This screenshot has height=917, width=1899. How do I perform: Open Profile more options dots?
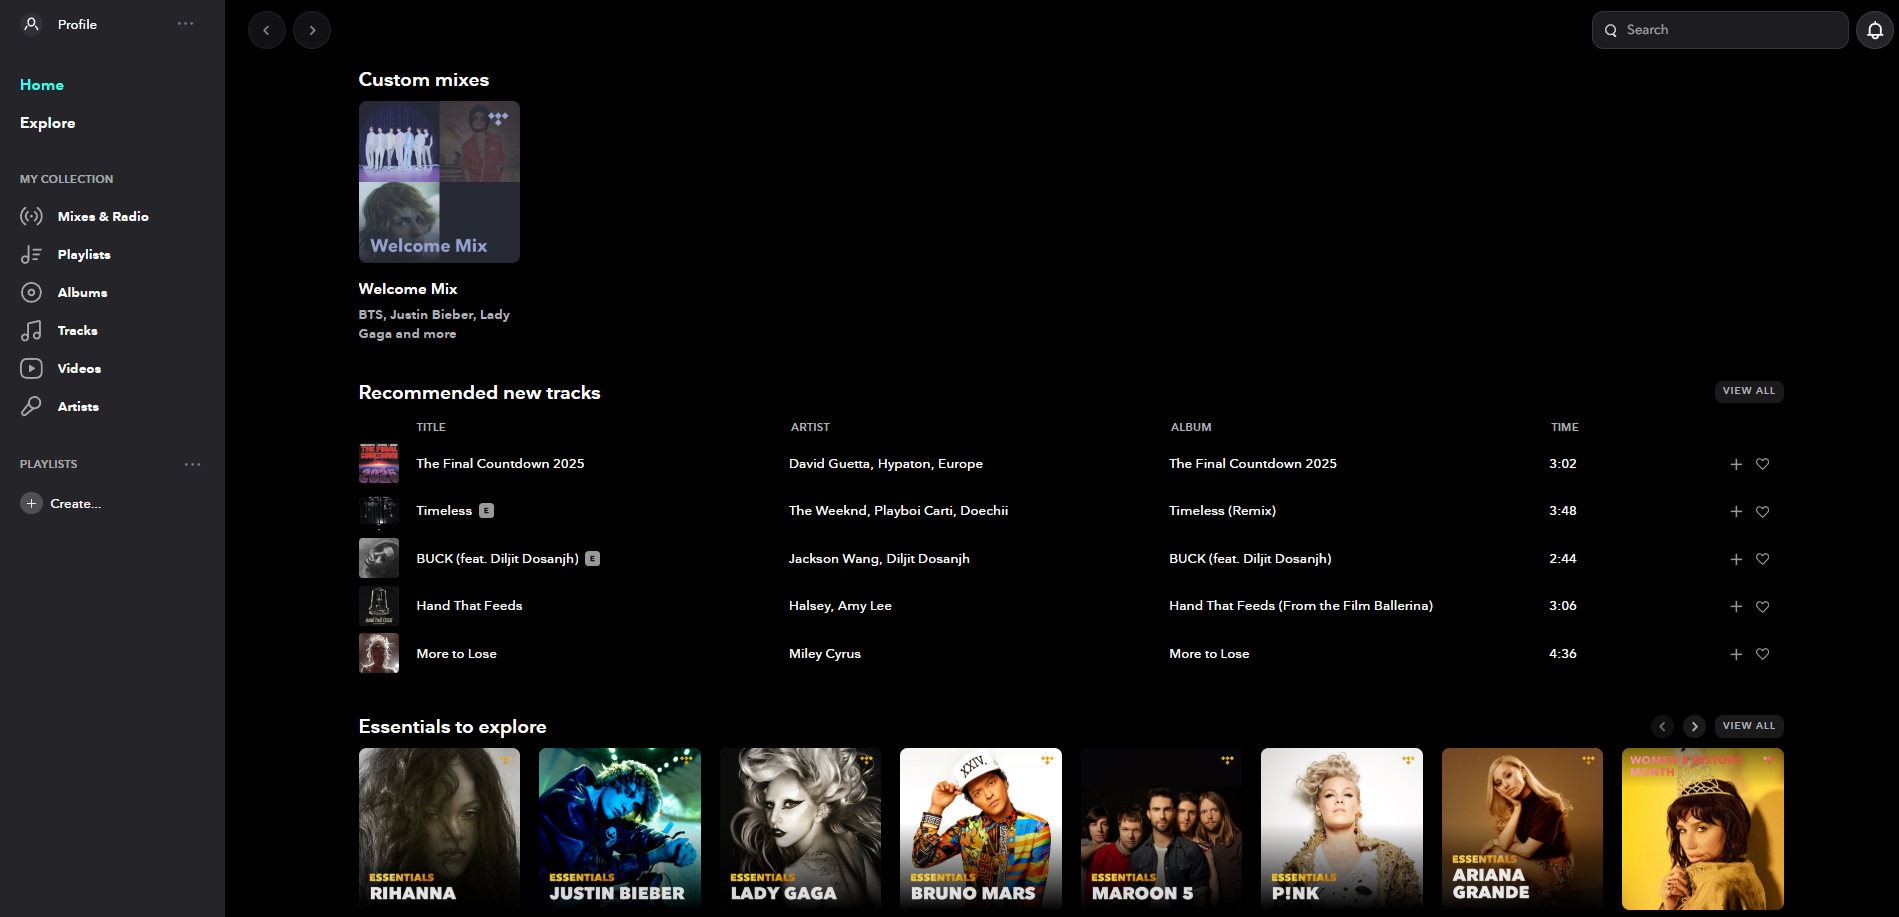(x=186, y=24)
